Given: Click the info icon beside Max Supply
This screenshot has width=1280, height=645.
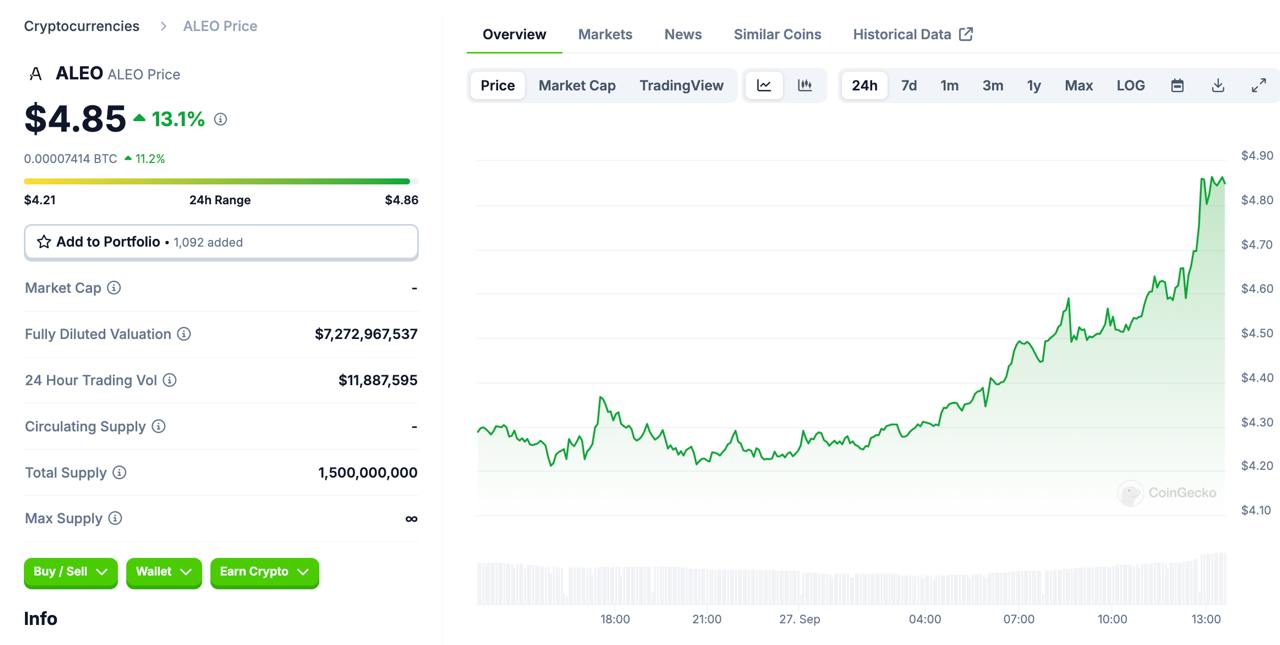Looking at the screenshot, I should pyautogui.click(x=115, y=518).
